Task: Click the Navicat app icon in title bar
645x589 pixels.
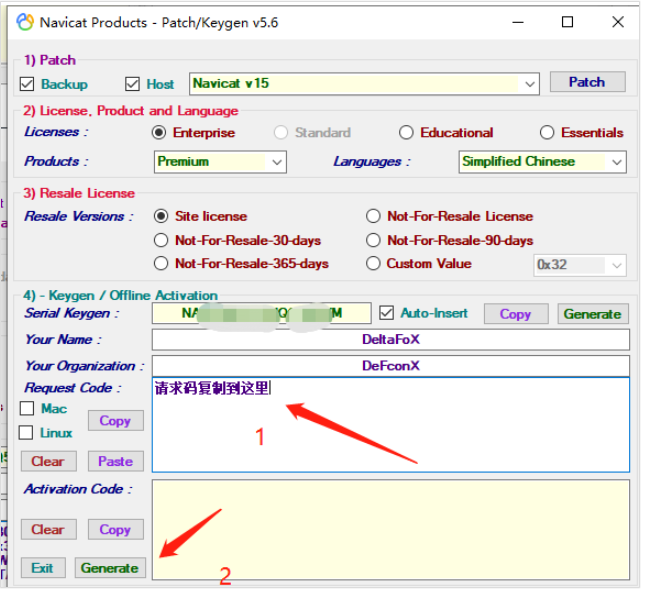Action: click(25, 22)
